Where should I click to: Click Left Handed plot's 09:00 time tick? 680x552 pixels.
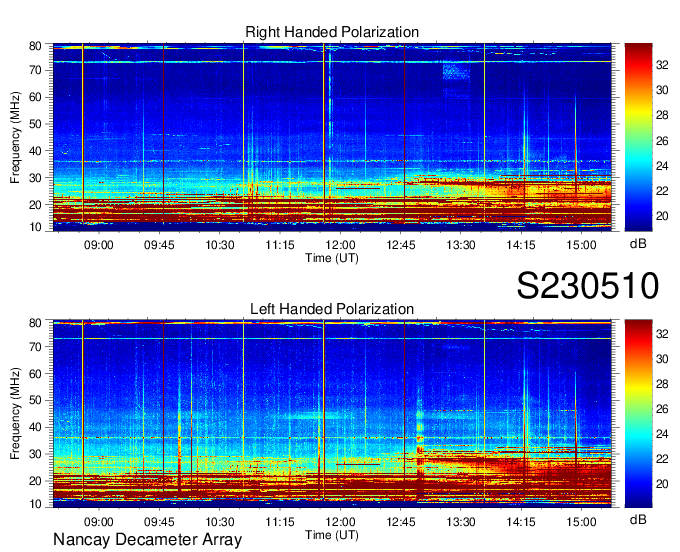(x=99, y=522)
